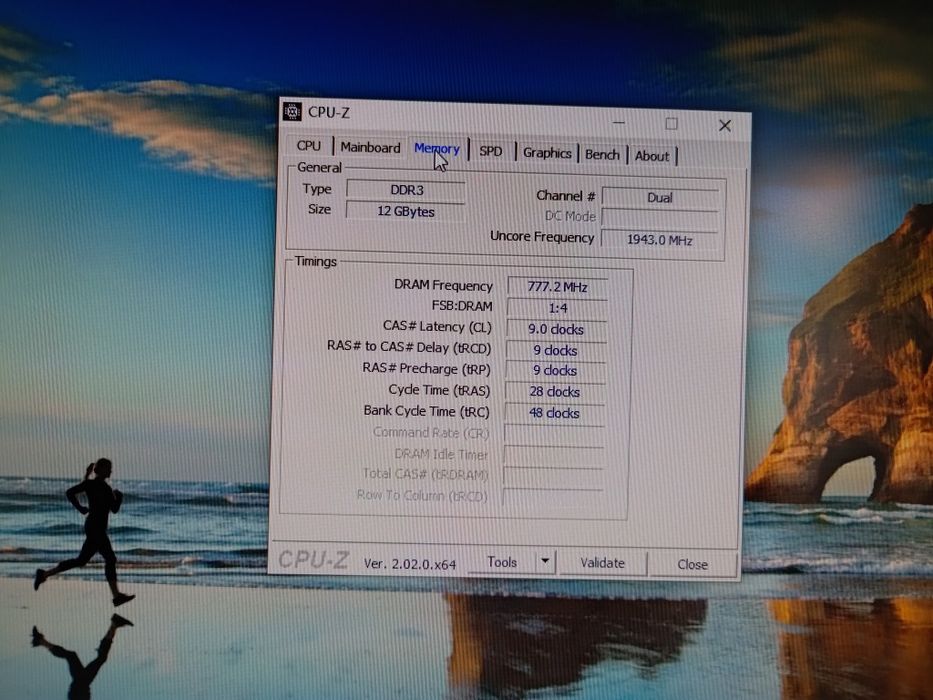
Task: Click the Channel # field showing Dual
Action: (660, 198)
